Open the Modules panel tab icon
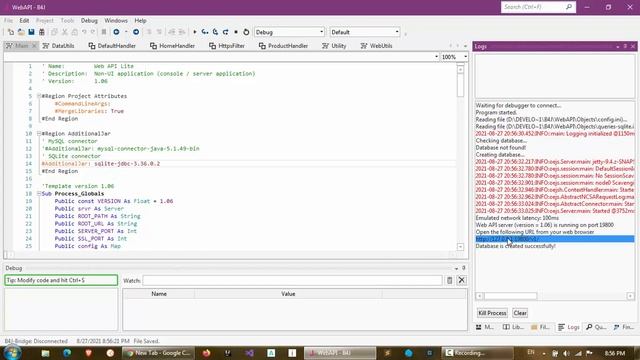The height and width of the screenshot is (360, 640). point(484,327)
